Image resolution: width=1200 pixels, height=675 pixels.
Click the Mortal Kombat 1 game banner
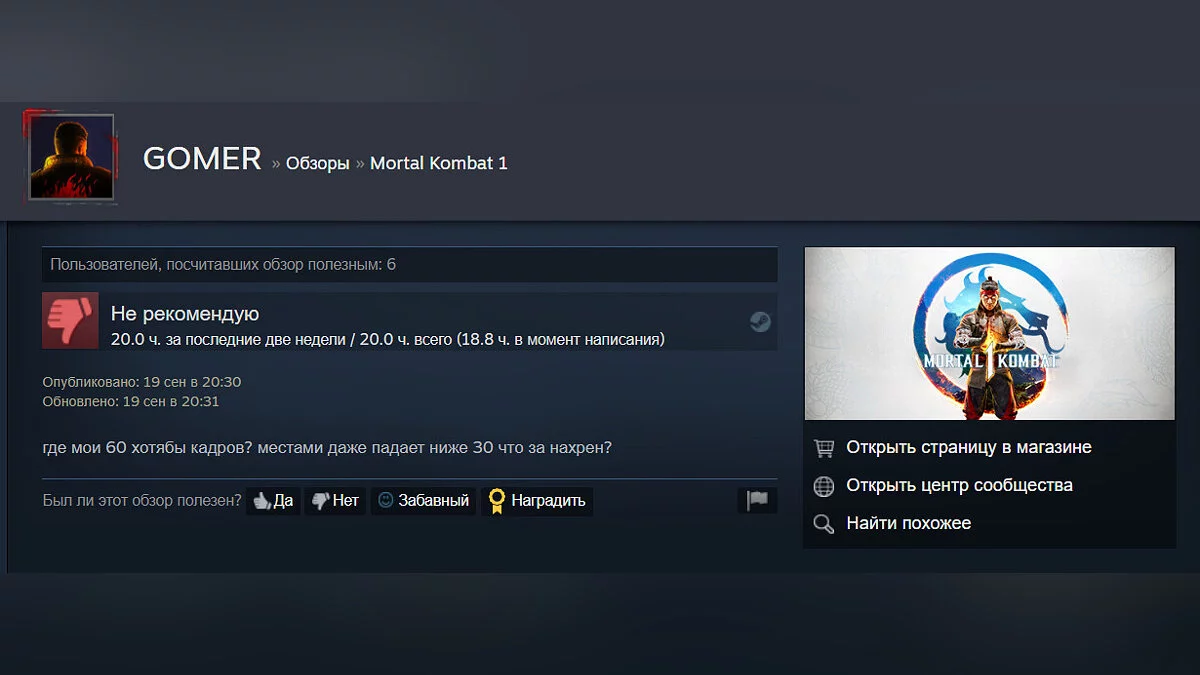[989, 334]
